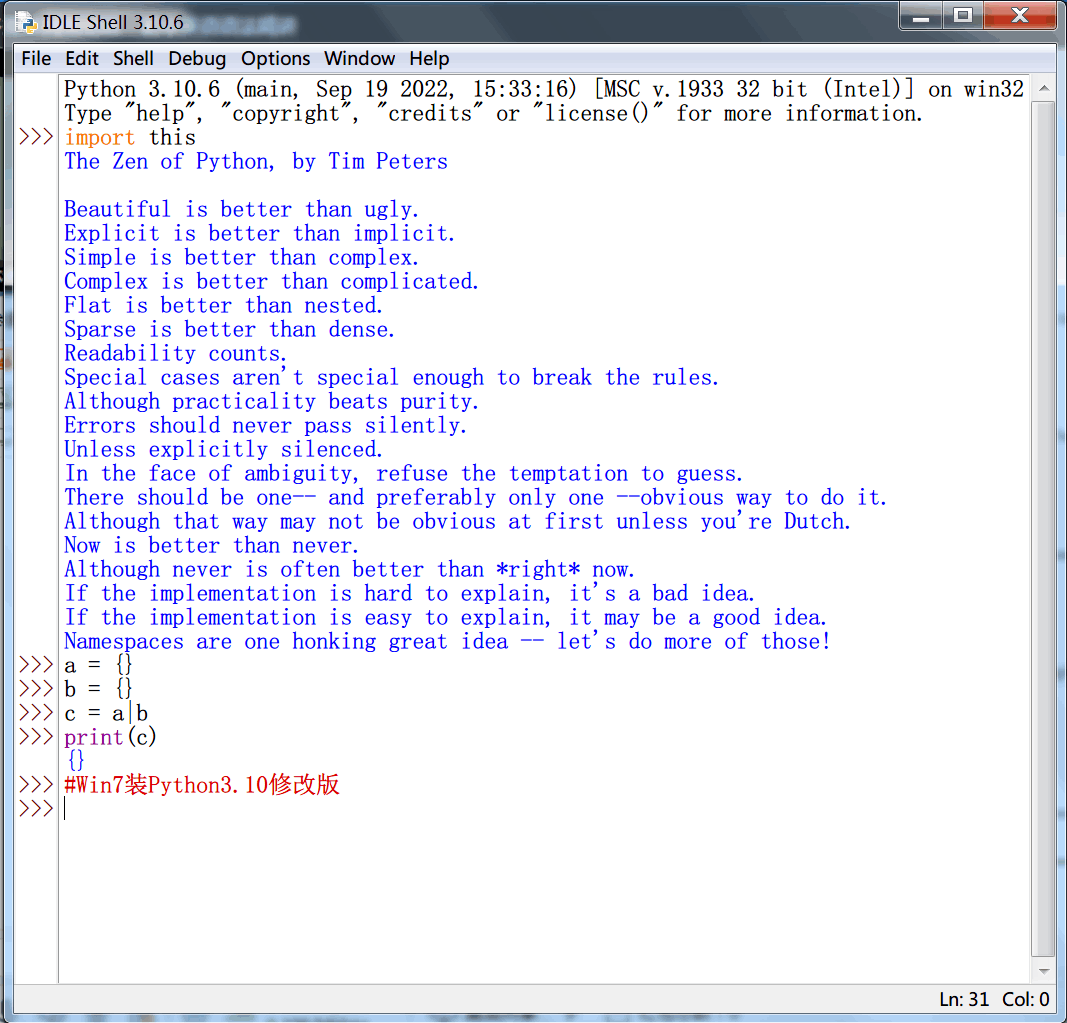The width and height of the screenshot is (1067, 1023).
Task: Click the 'c = a|b' statement line
Action: 106,714
